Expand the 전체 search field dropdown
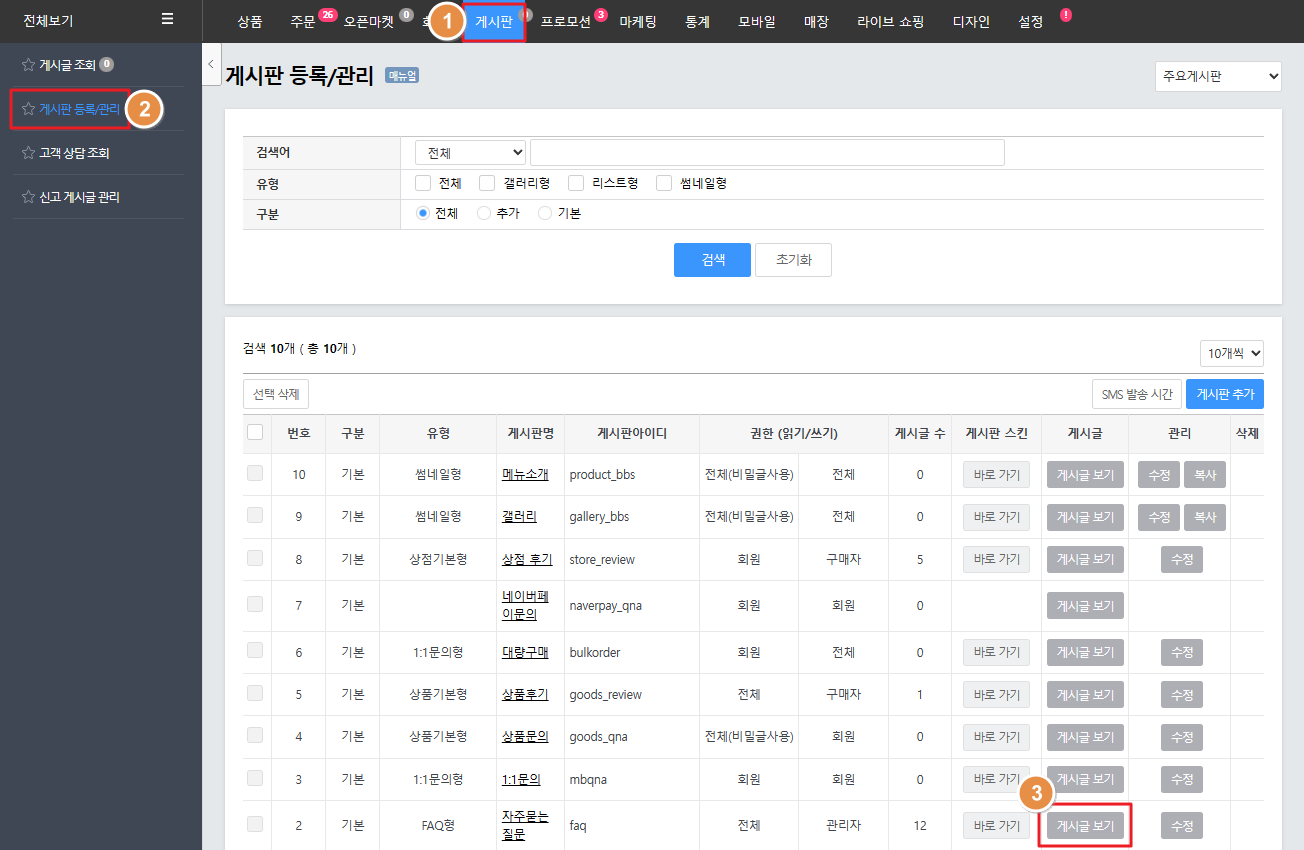1304x850 pixels. click(470, 153)
